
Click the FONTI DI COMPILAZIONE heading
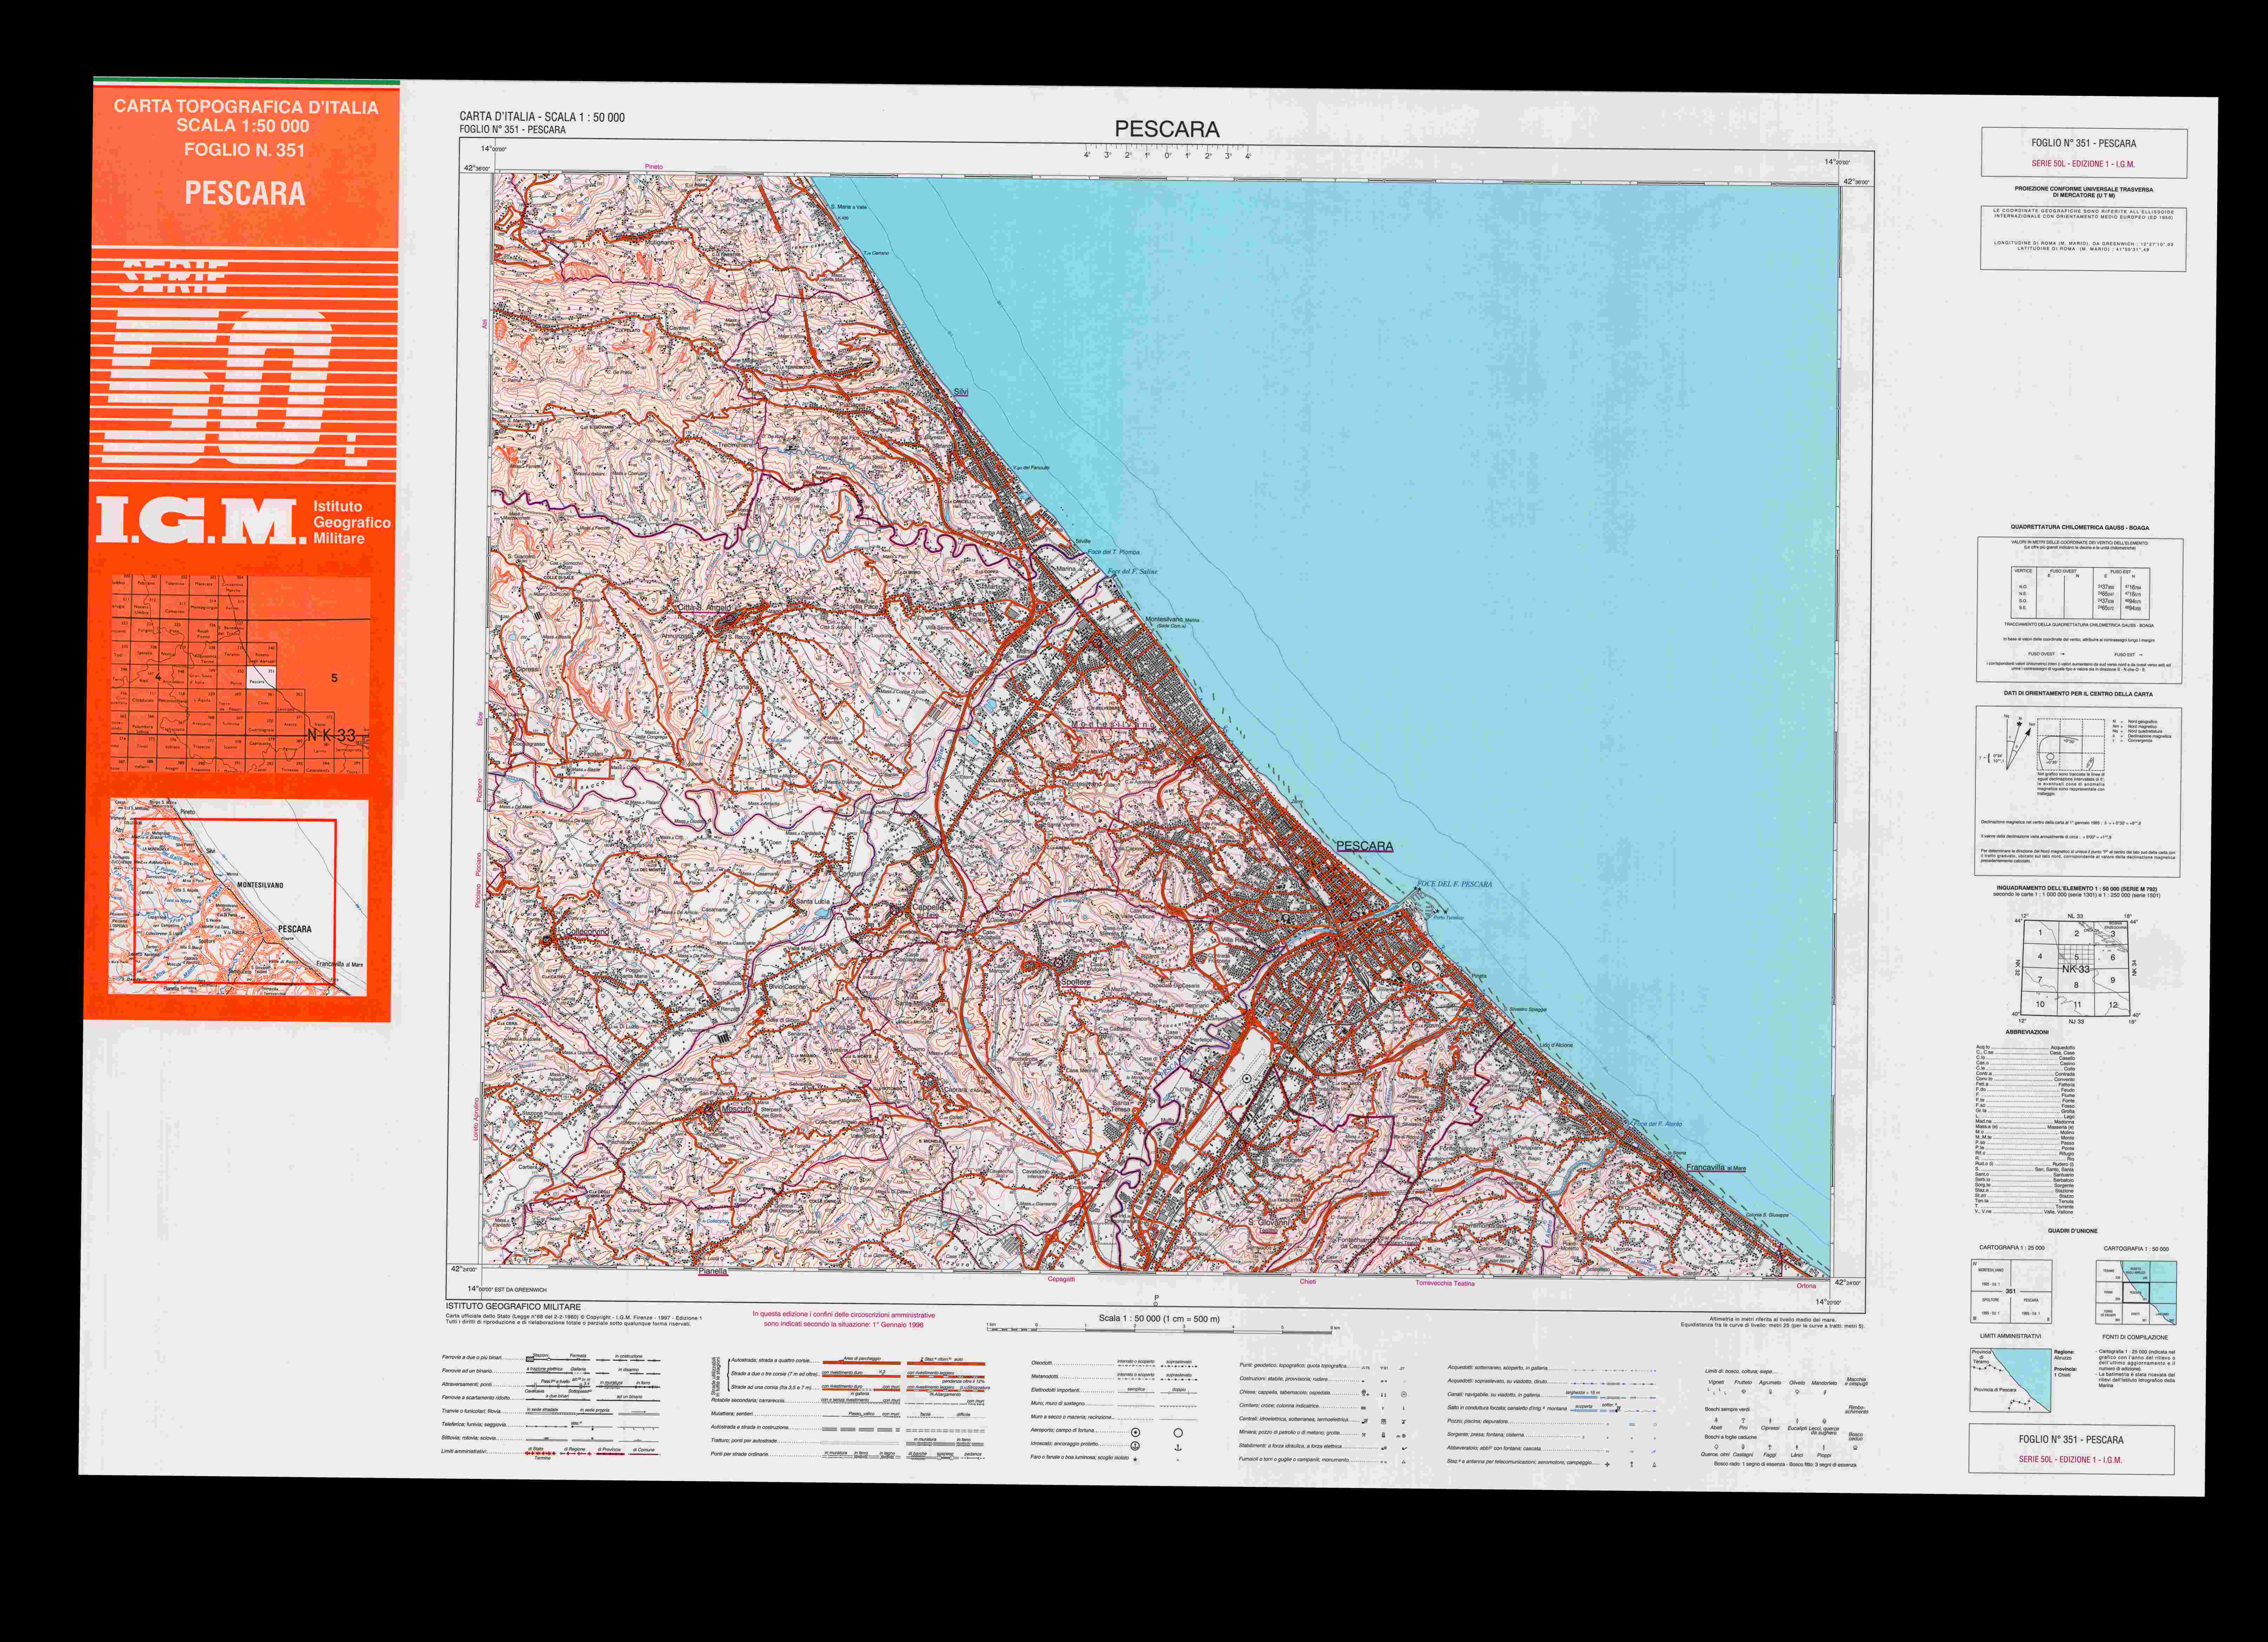(2135, 1337)
